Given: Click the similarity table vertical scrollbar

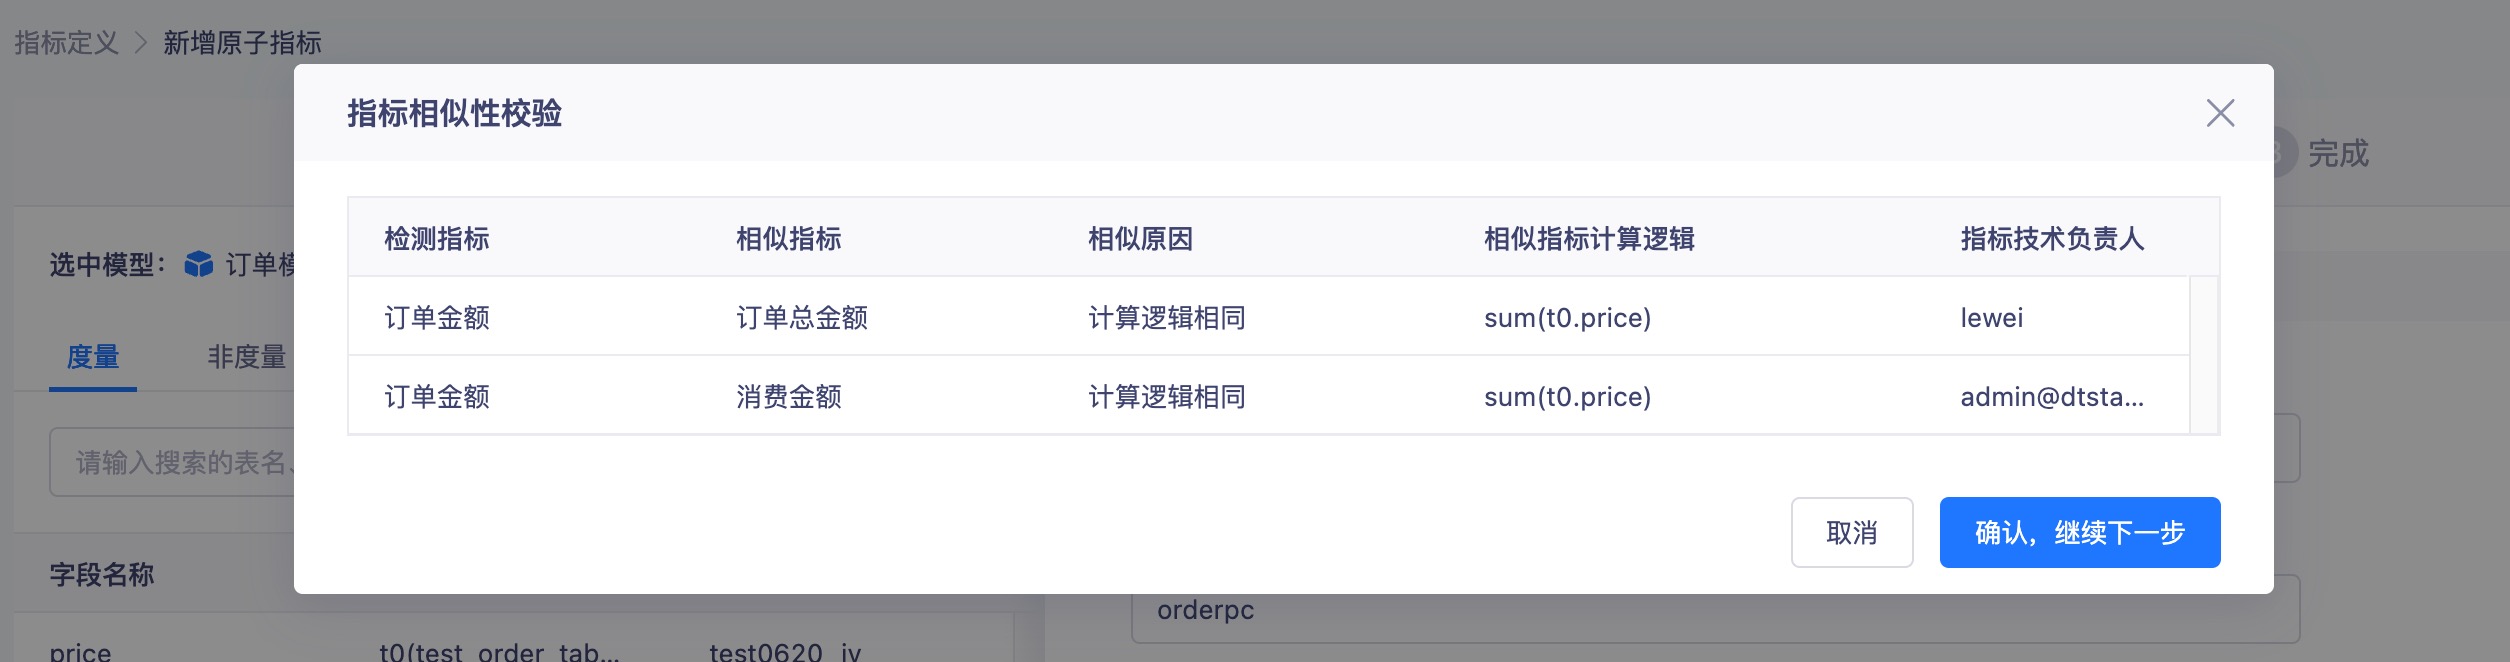Looking at the screenshot, I should [x=2204, y=355].
